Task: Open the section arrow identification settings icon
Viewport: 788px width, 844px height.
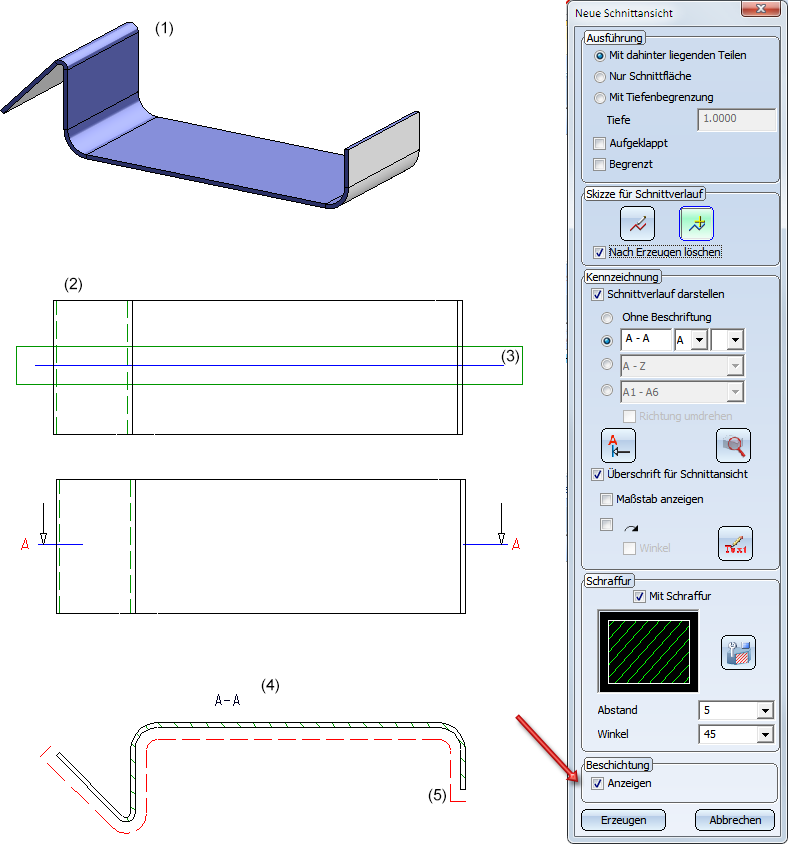Action: pyautogui.click(x=618, y=446)
